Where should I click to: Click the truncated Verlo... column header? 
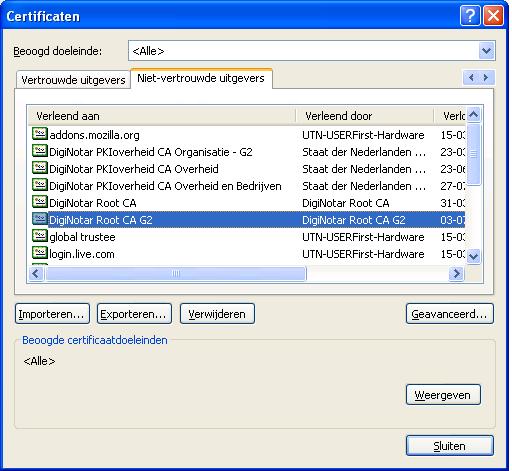[x=450, y=116]
